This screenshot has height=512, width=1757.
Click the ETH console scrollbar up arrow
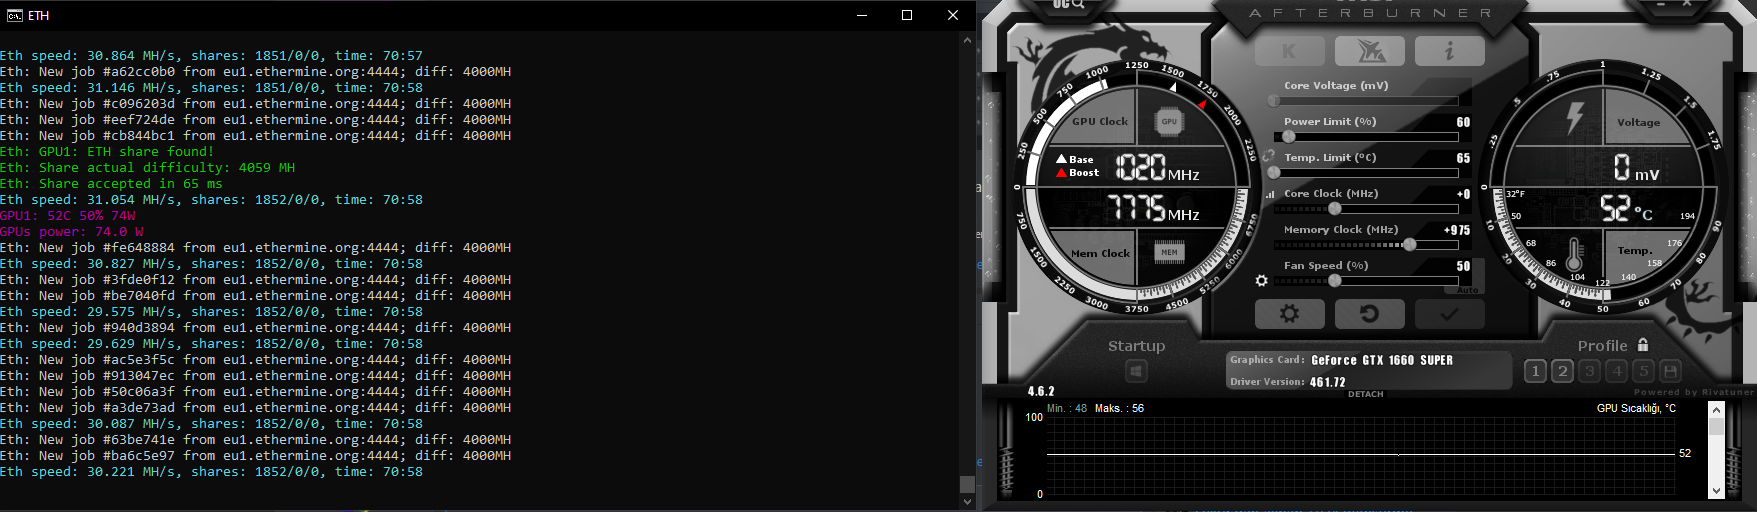pos(967,40)
